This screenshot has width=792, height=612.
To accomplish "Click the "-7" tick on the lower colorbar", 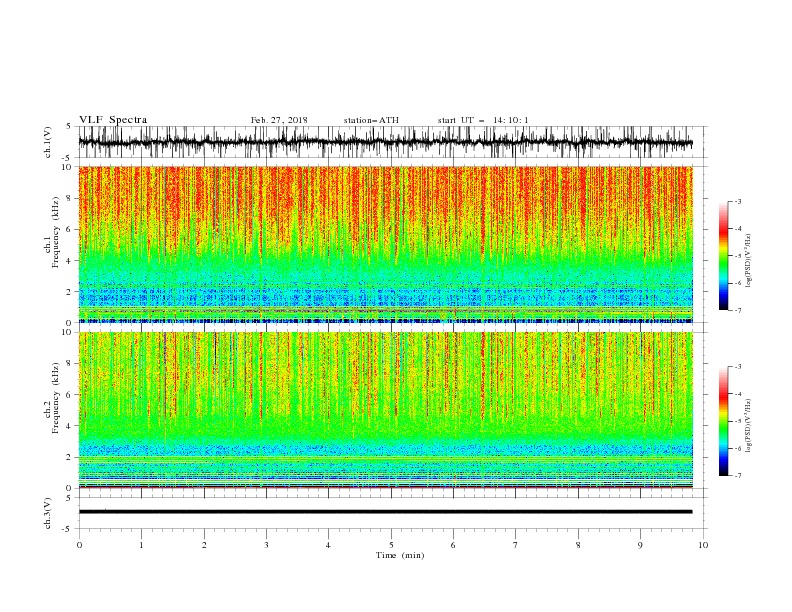I will click(x=737, y=476).
